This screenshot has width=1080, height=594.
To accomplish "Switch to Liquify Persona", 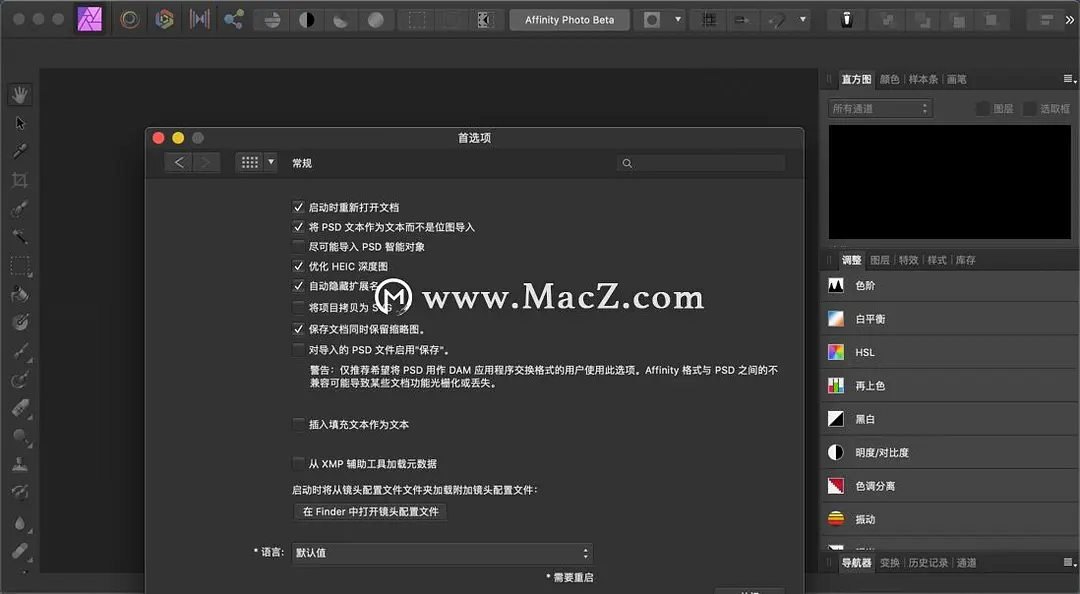I will point(129,19).
